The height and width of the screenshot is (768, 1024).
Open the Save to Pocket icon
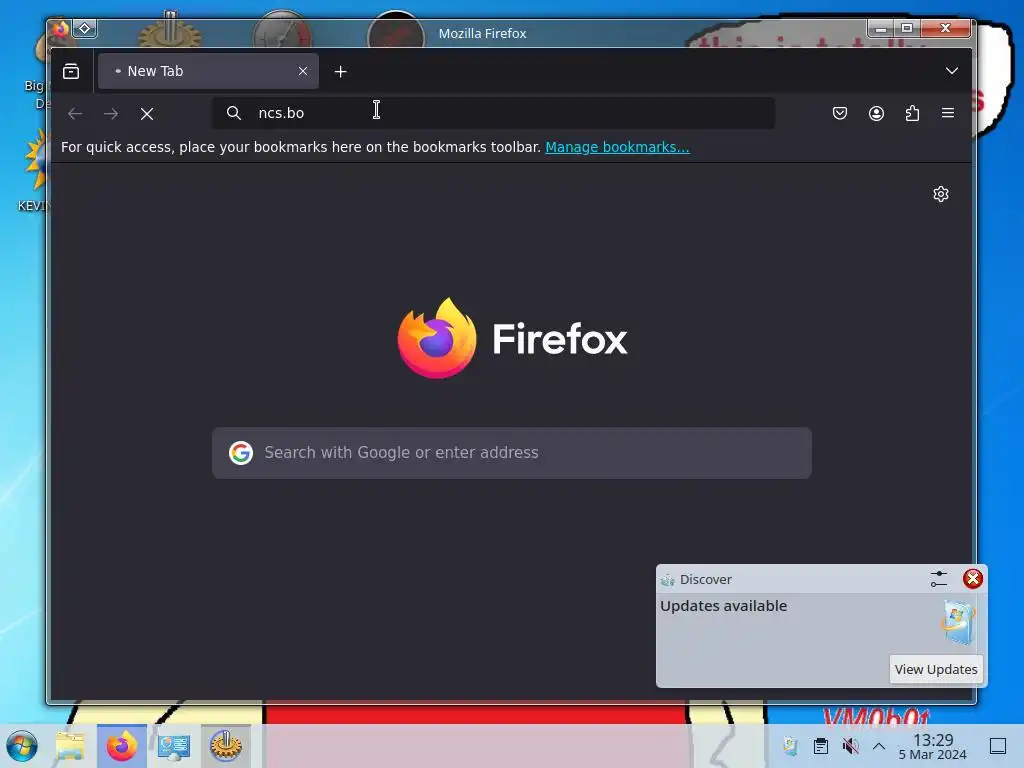pyautogui.click(x=840, y=114)
